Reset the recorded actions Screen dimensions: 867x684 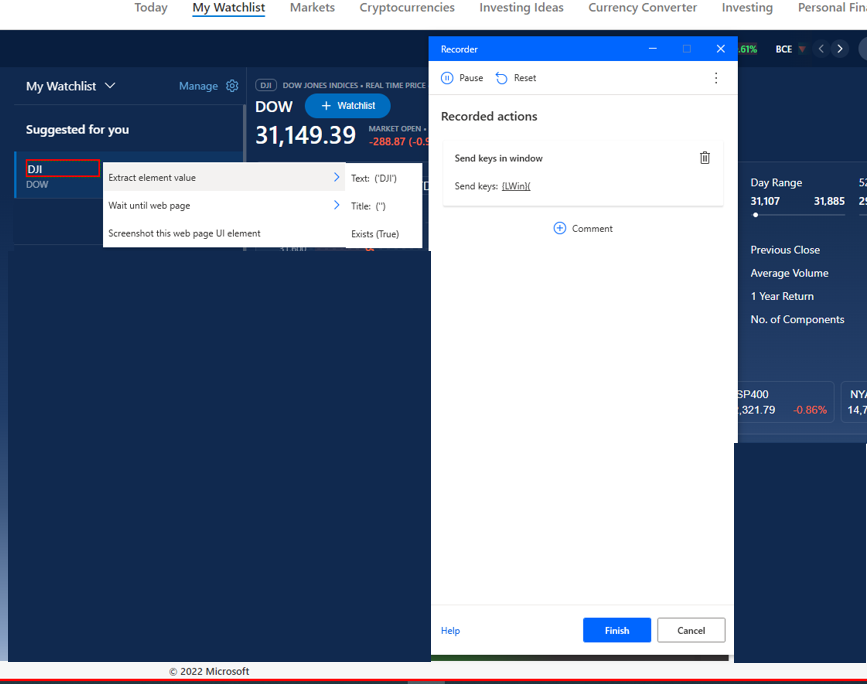click(515, 77)
